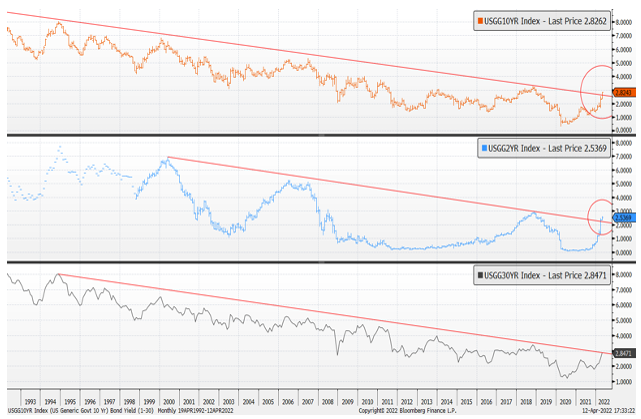641x419 pixels.
Task: Select the USGG30YR Index legend label
Action: (x=547, y=277)
